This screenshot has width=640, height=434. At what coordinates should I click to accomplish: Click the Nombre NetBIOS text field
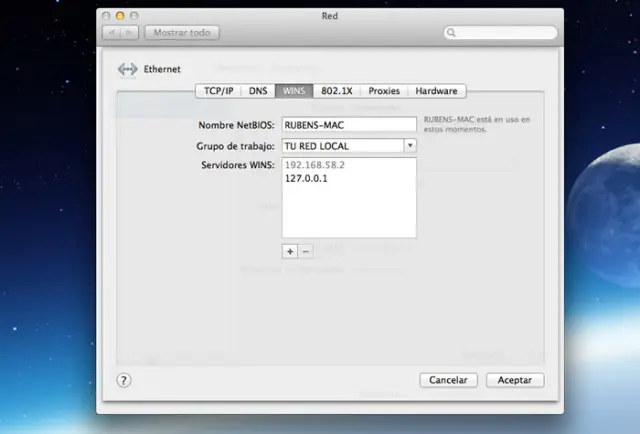coord(348,125)
